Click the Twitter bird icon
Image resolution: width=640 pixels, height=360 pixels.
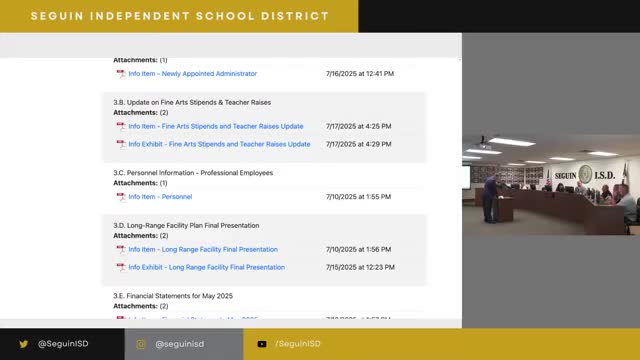point(24,344)
